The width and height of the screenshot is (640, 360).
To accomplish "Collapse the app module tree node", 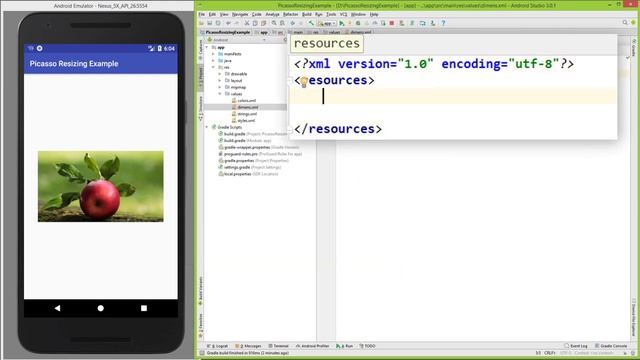I will 207,47.
